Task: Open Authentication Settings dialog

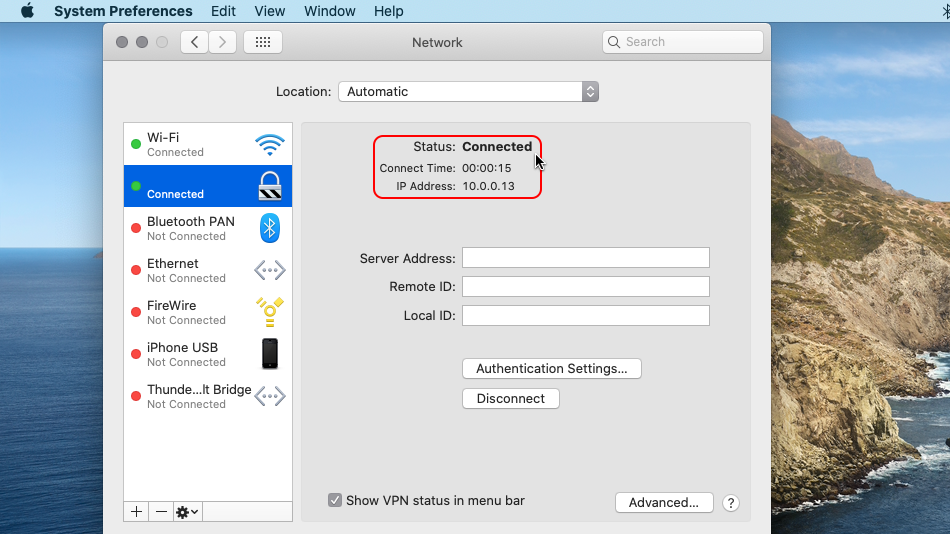Action: tap(551, 368)
